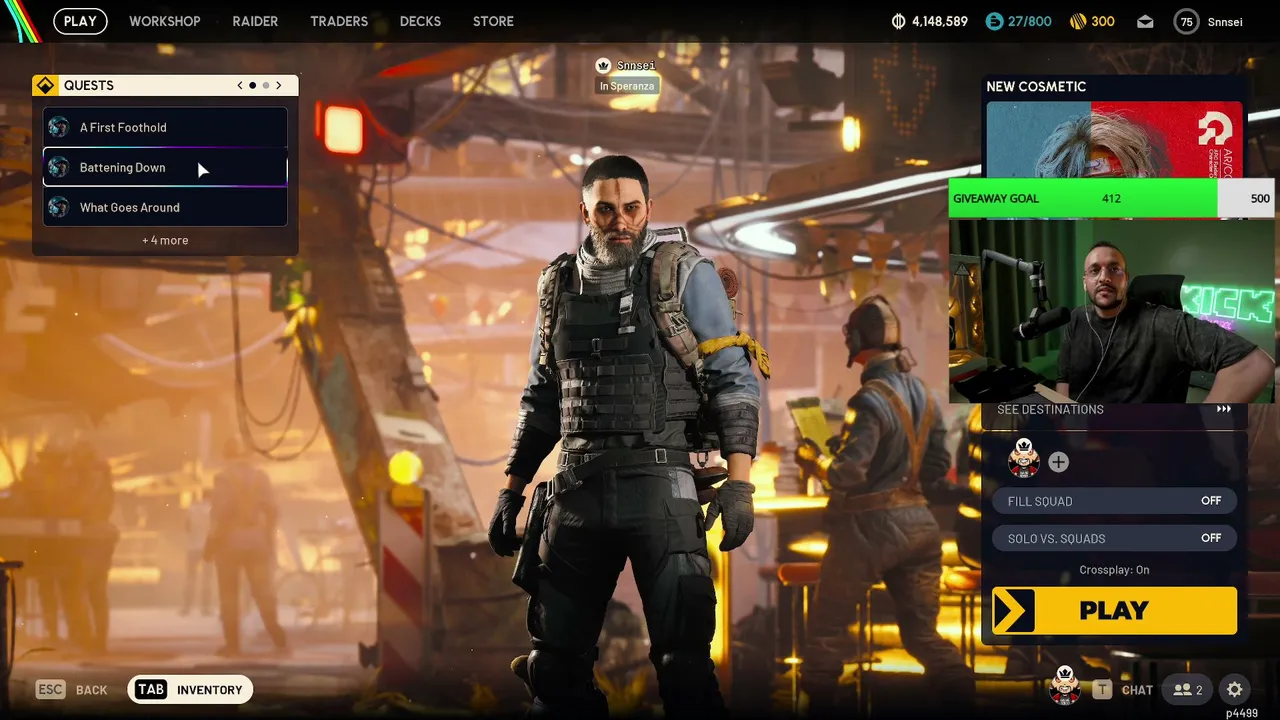Expand the "+ 4 more" quests list
This screenshot has height=720, width=1280.
(x=165, y=240)
